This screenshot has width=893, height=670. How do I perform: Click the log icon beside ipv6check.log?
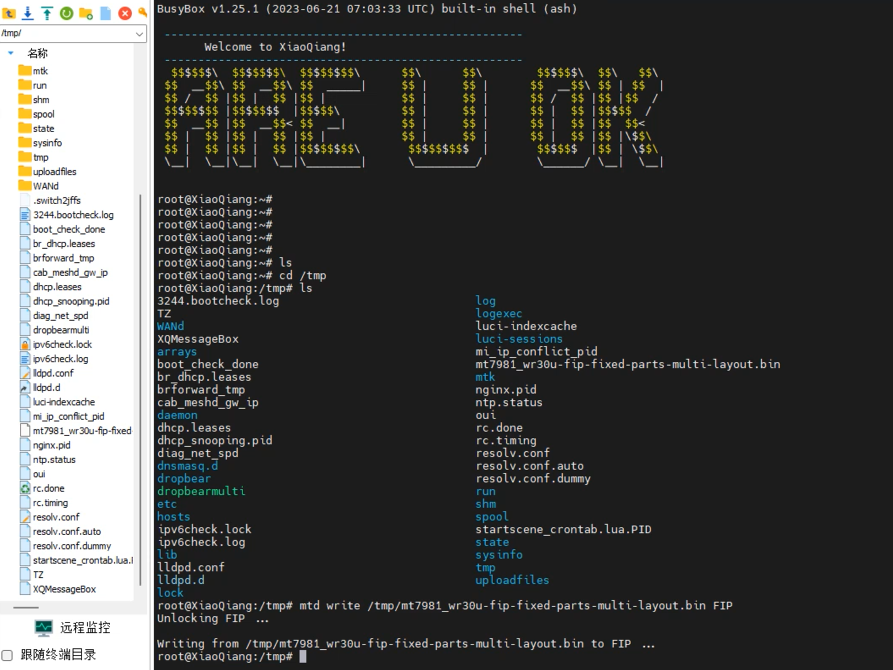pyautogui.click(x=24, y=358)
